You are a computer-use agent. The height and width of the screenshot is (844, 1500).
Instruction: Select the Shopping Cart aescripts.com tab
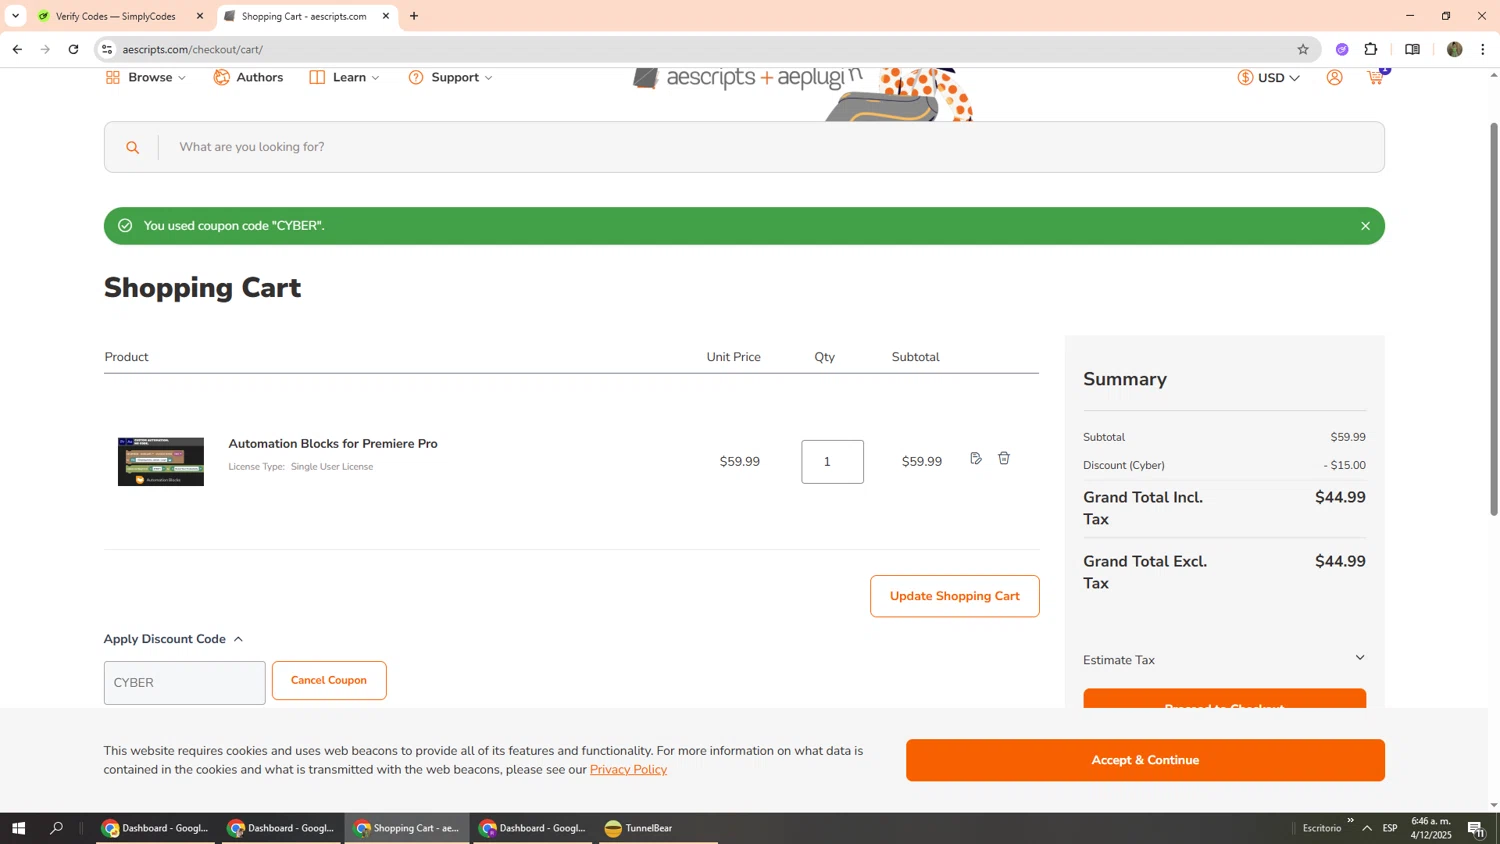coord(307,16)
